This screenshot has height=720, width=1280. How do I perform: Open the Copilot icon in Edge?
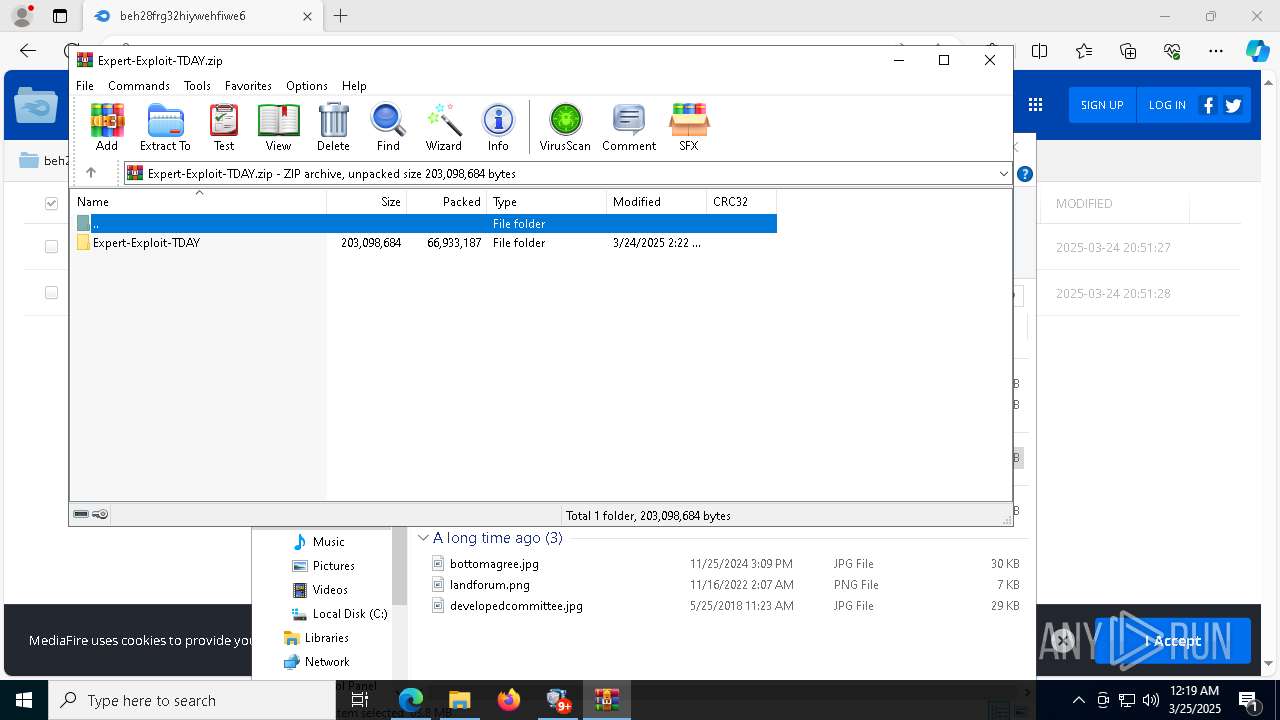[1257, 51]
